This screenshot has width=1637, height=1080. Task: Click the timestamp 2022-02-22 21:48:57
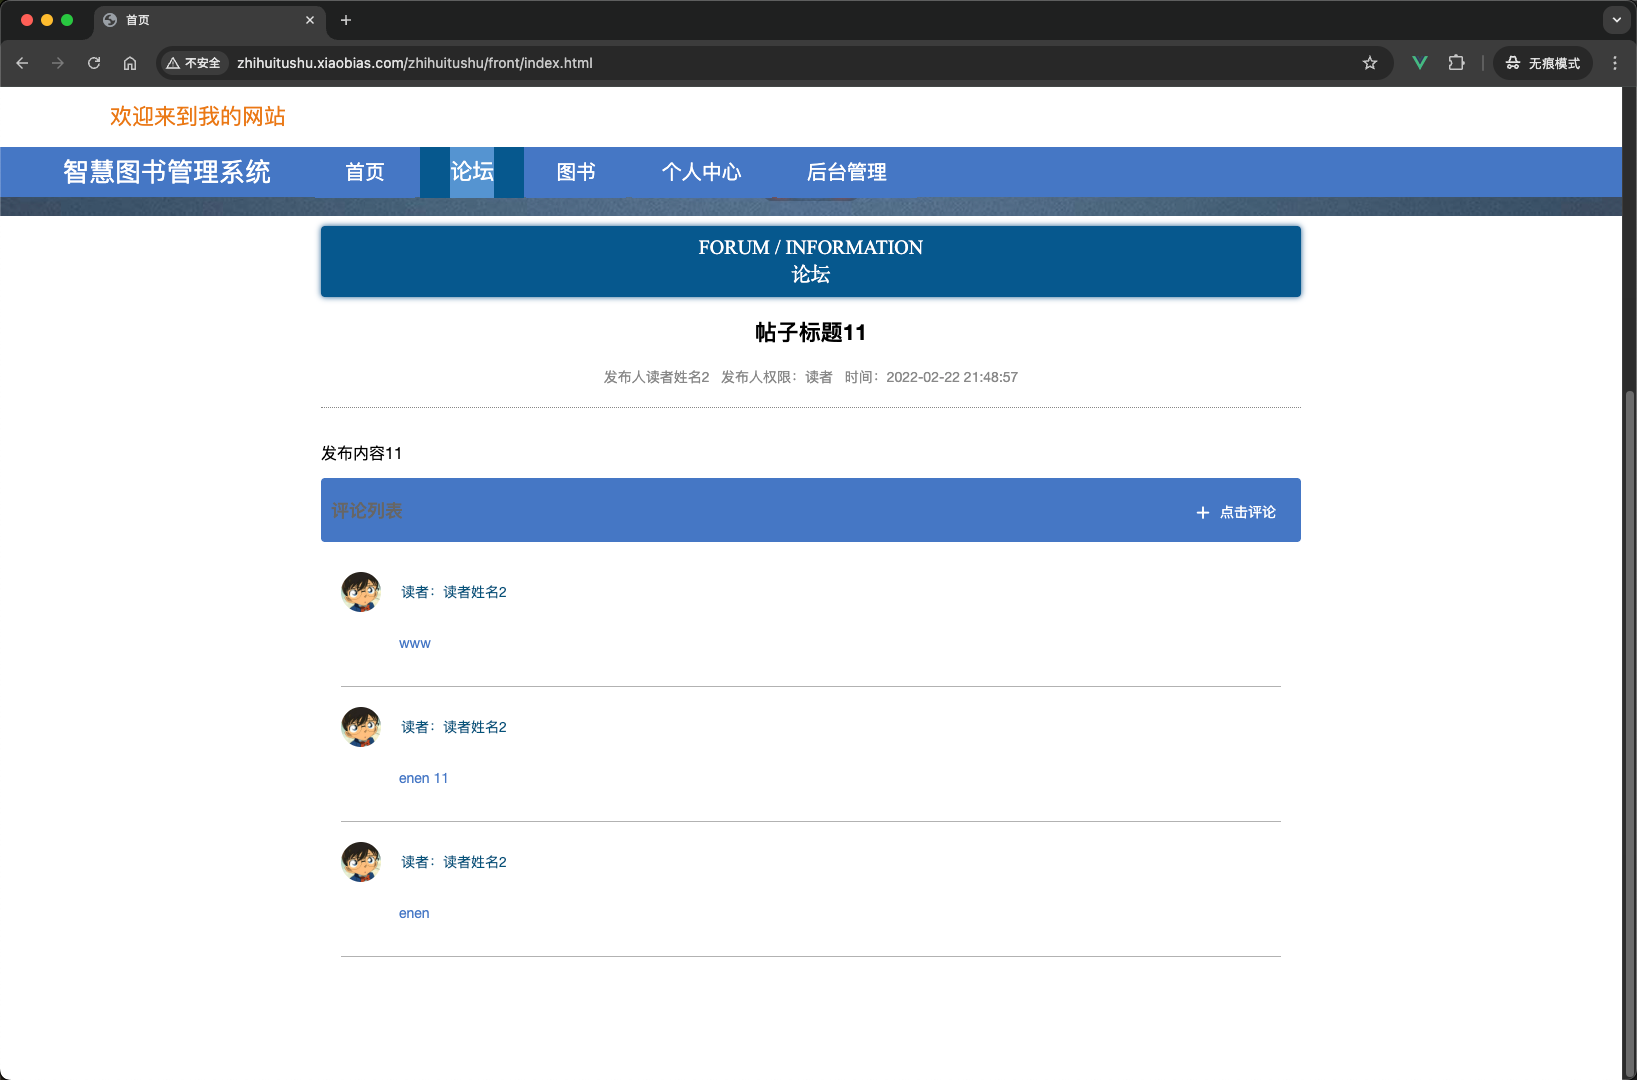tap(952, 377)
